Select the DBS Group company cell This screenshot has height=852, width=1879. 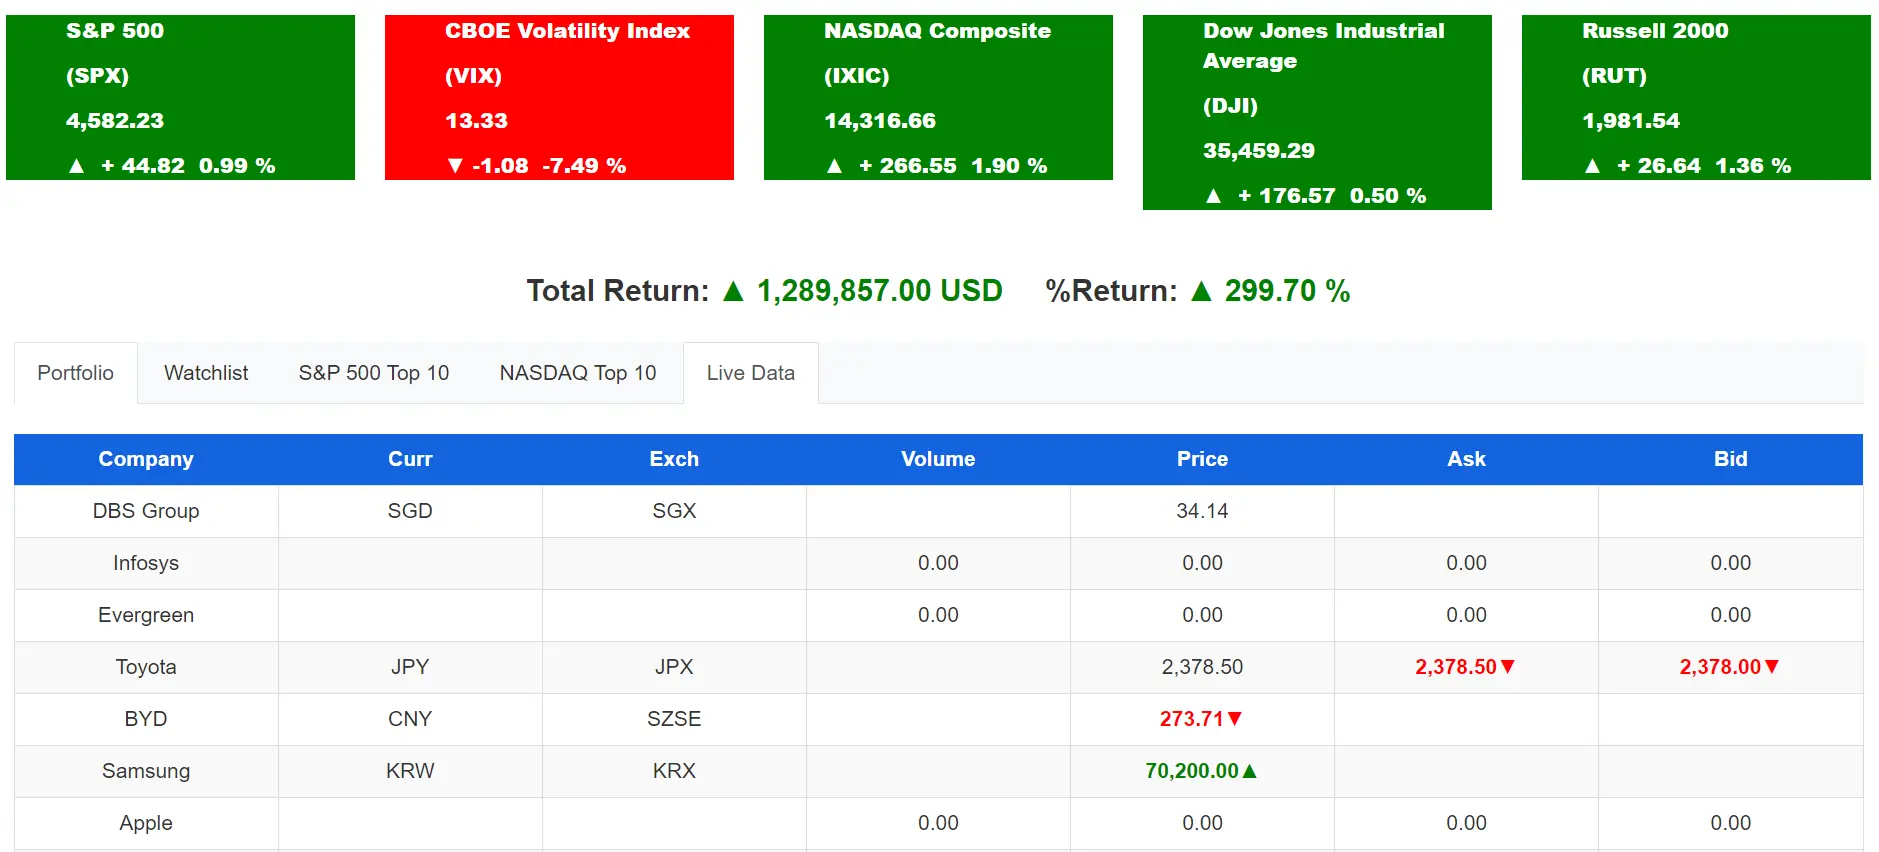click(x=146, y=511)
